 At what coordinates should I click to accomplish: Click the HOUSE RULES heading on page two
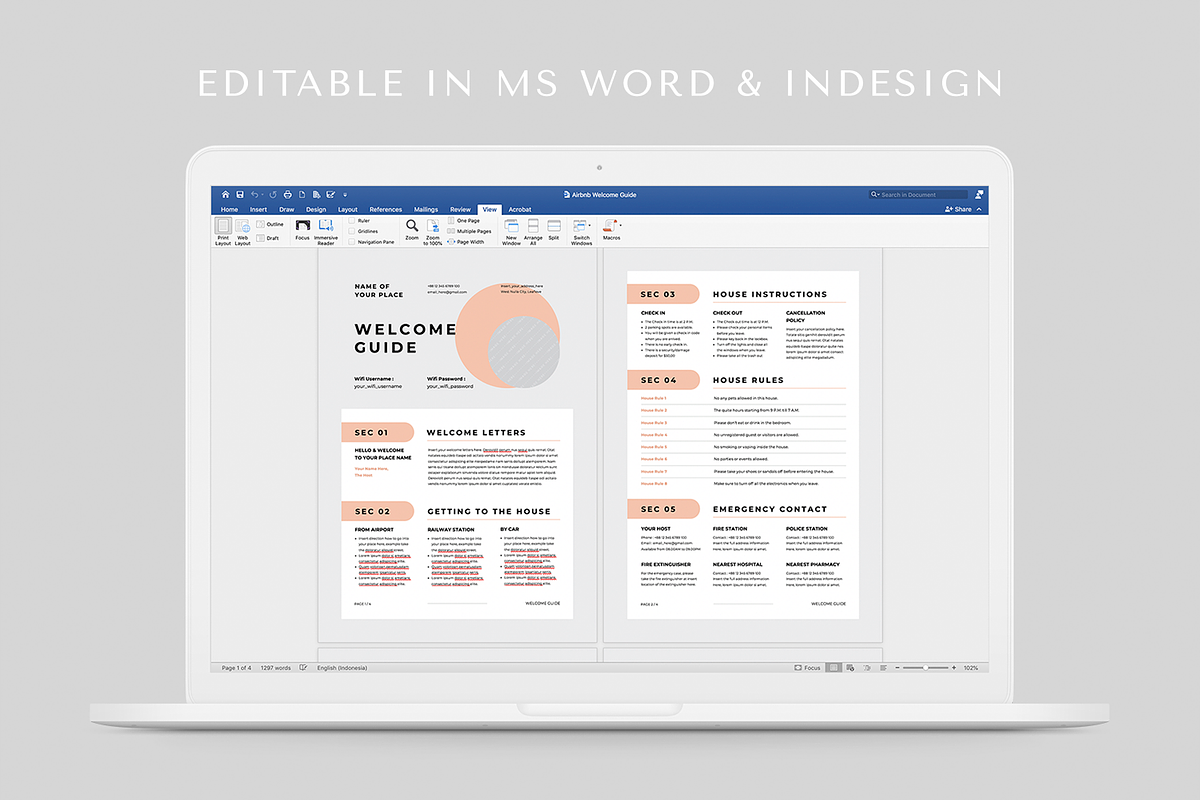coord(748,380)
